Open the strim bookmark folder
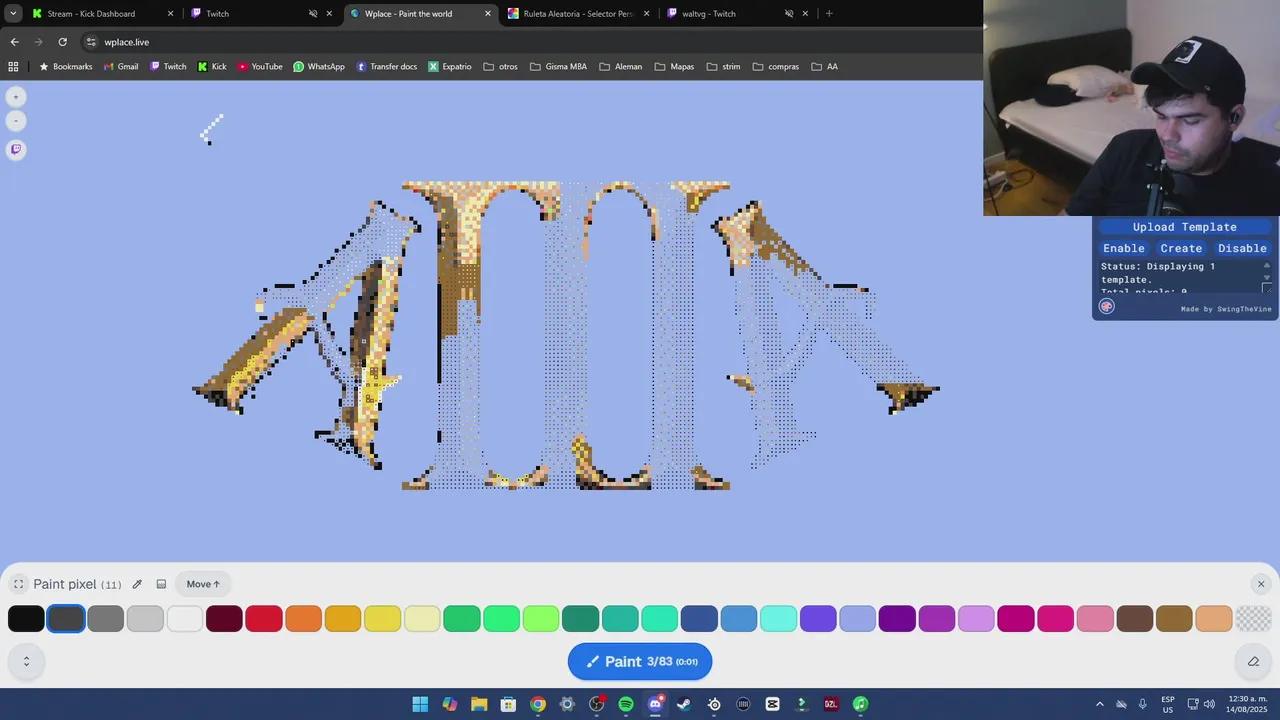This screenshot has height=720, width=1280. pos(723,67)
